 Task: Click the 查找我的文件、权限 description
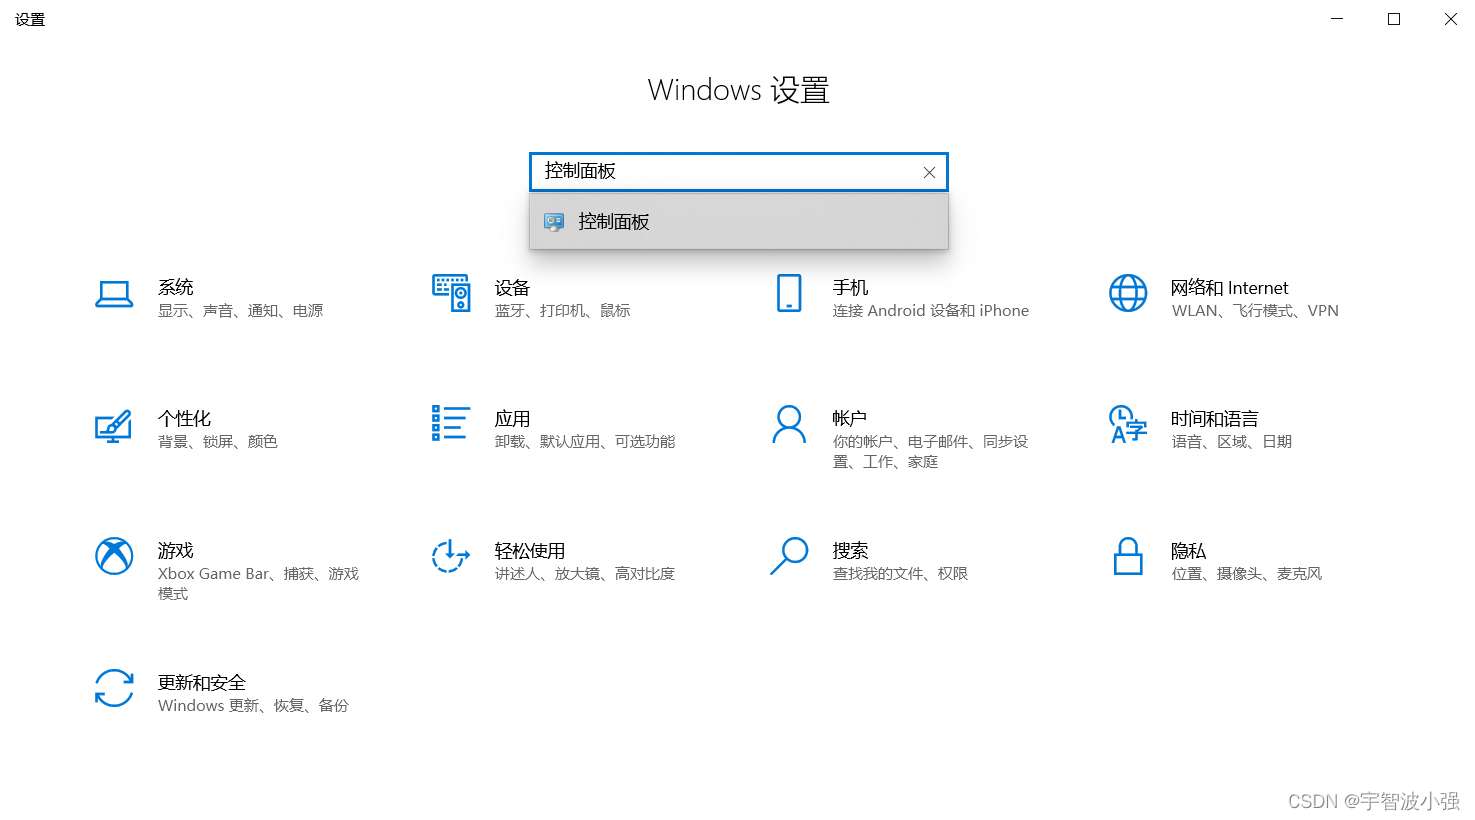[901, 574]
